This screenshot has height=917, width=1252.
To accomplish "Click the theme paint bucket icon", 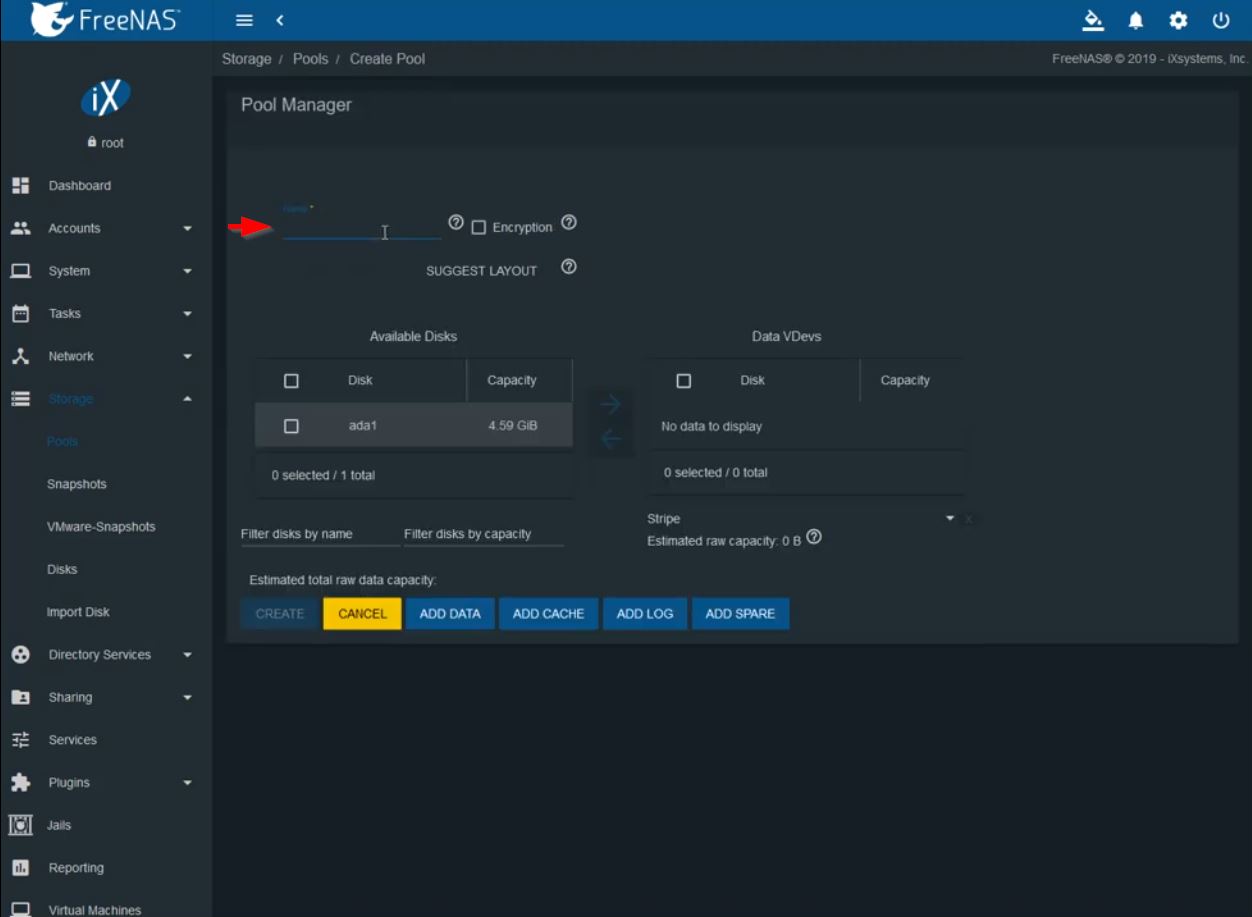I will (1093, 20).
